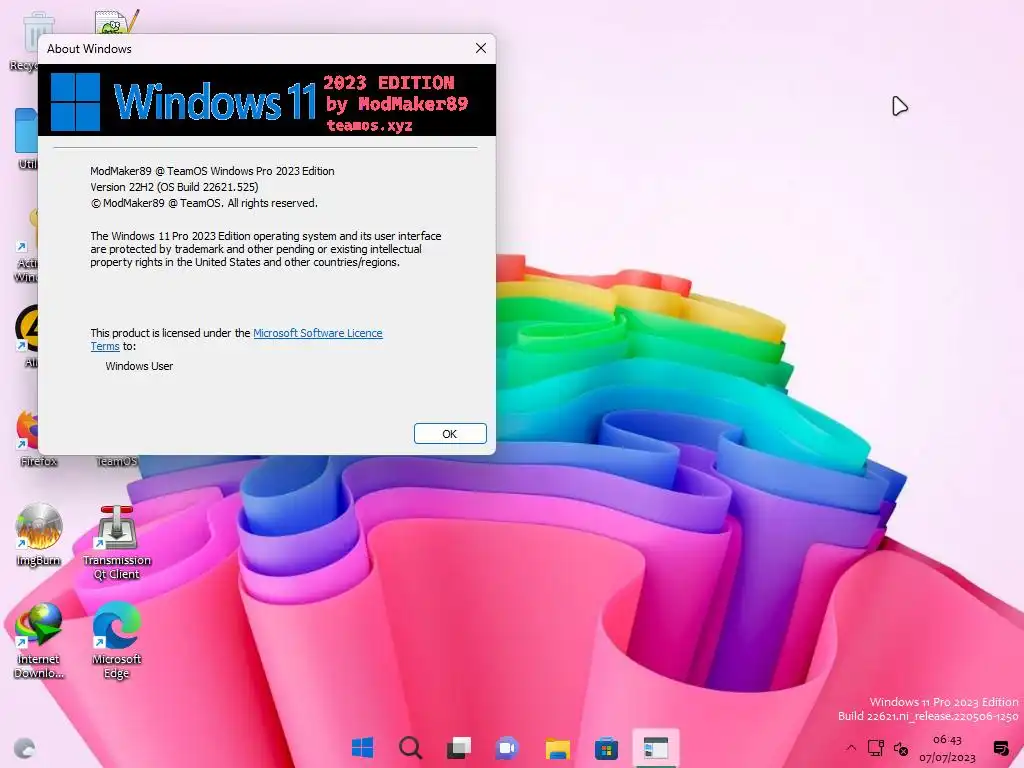Open the ImgBurn desktop shortcut
This screenshot has width=1024, height=768.
coord(39,534)
